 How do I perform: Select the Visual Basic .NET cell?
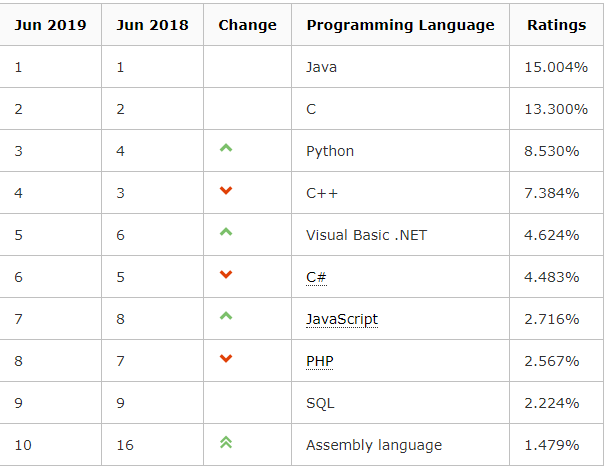coord(400,235)
